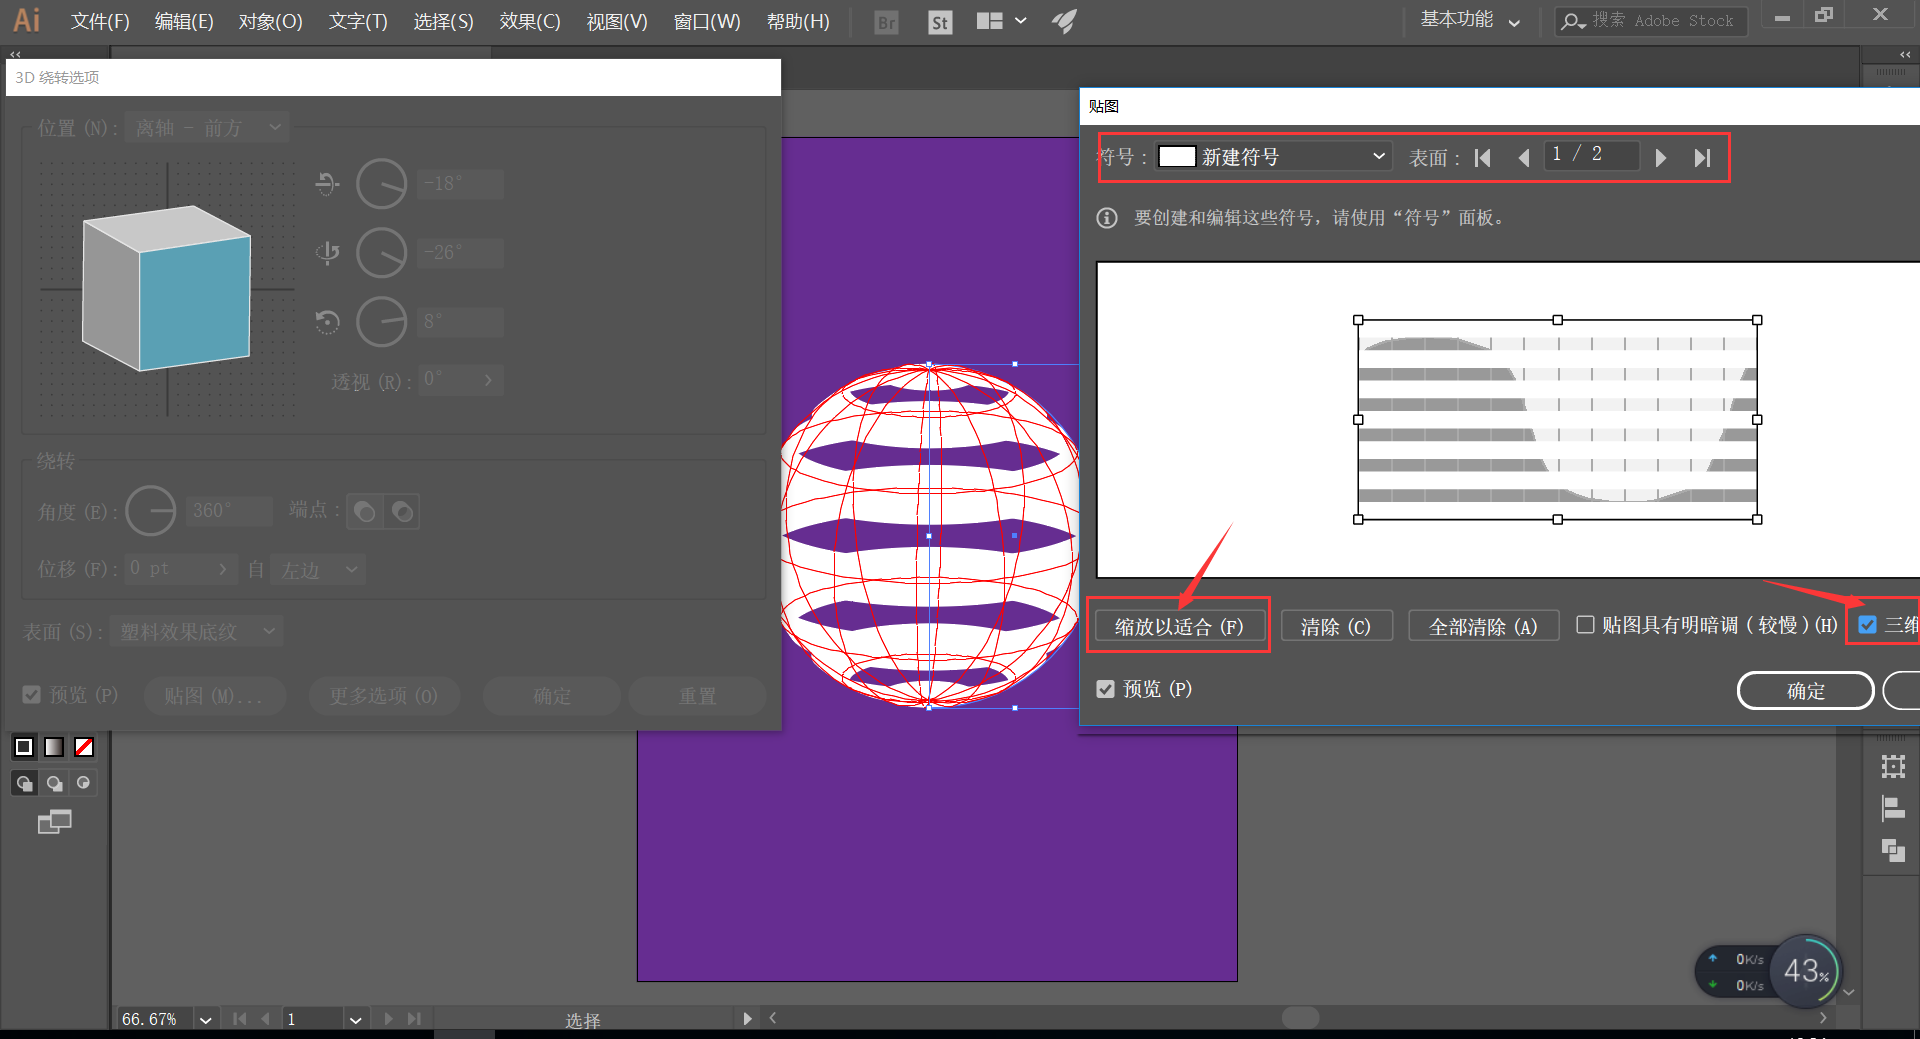Open the zoom level dropdown at 66.67%
This screenshot has height=1039, width=1920.
[x=205, y=1019]
